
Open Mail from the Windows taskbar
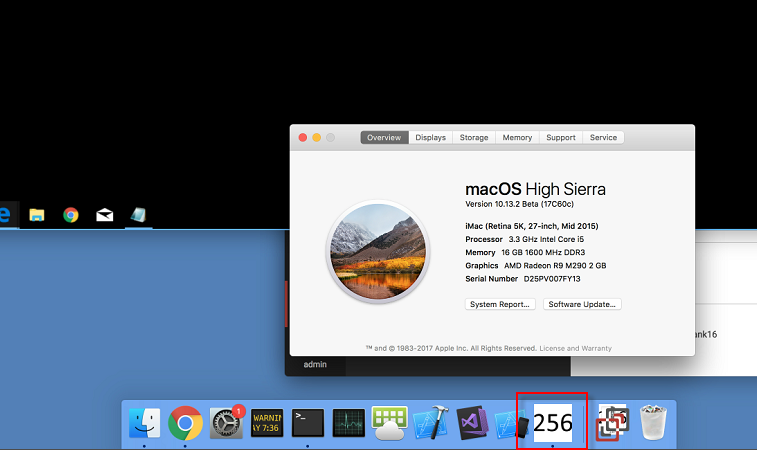pyautogui.click(x=105, y=215)
